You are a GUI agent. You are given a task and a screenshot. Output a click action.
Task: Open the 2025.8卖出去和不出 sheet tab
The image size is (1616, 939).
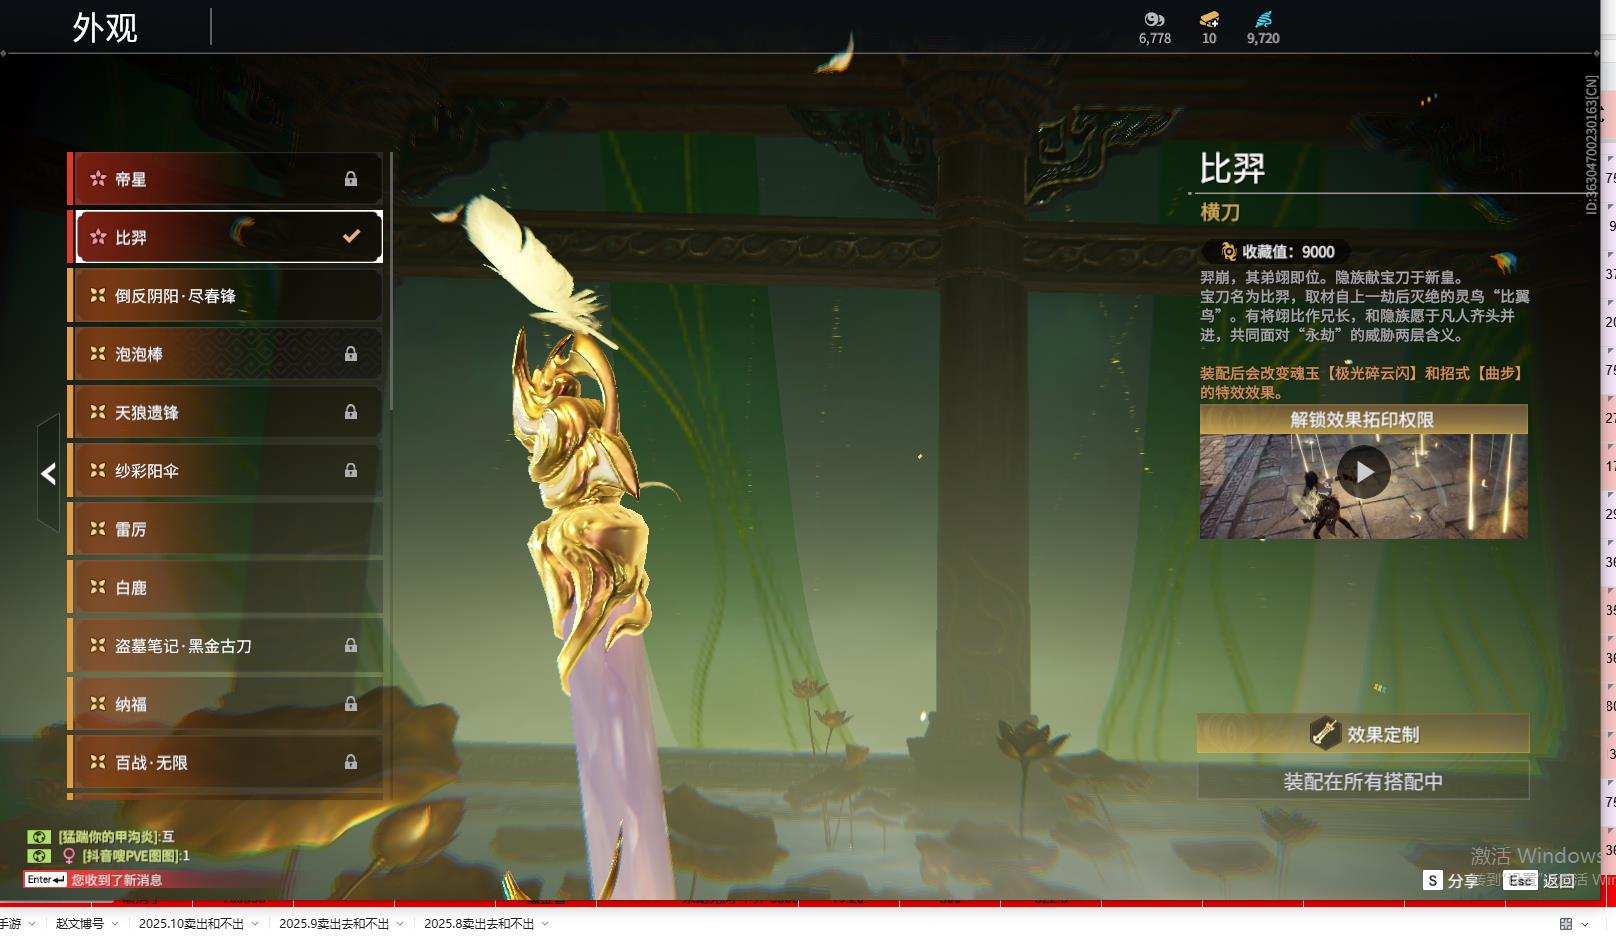pyautogui.click(x=479, y=924)
